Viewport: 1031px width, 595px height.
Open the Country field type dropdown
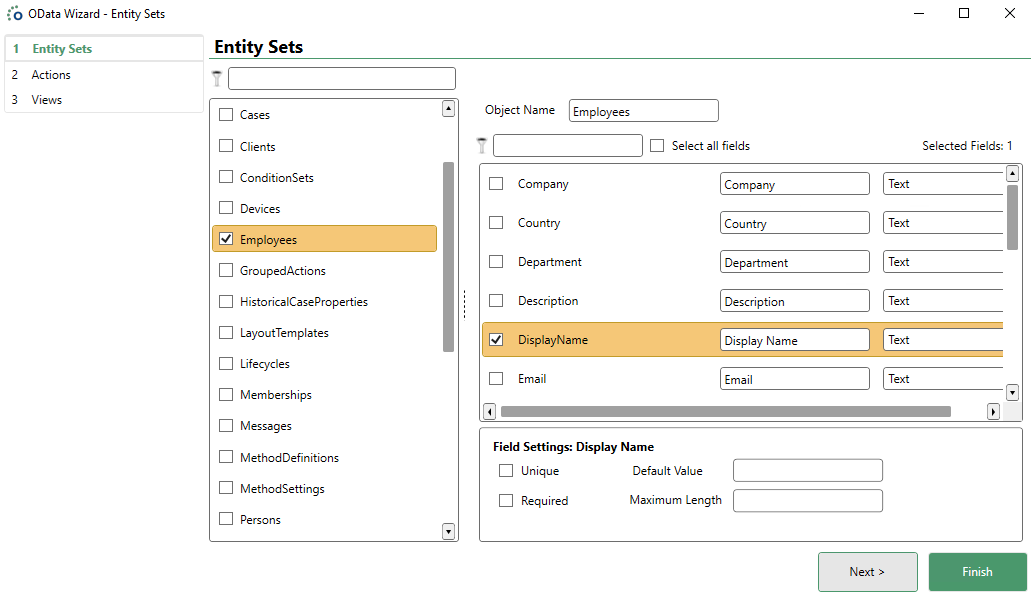pyautogui.click(x=943, y=223)
